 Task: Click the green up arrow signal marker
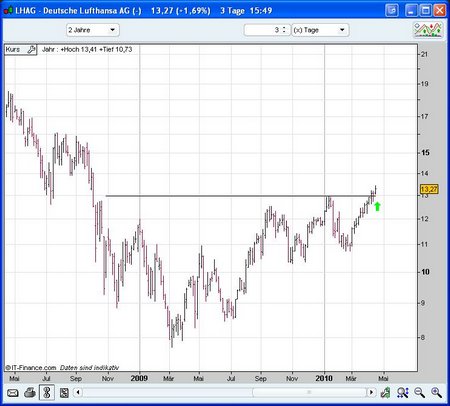377,206
